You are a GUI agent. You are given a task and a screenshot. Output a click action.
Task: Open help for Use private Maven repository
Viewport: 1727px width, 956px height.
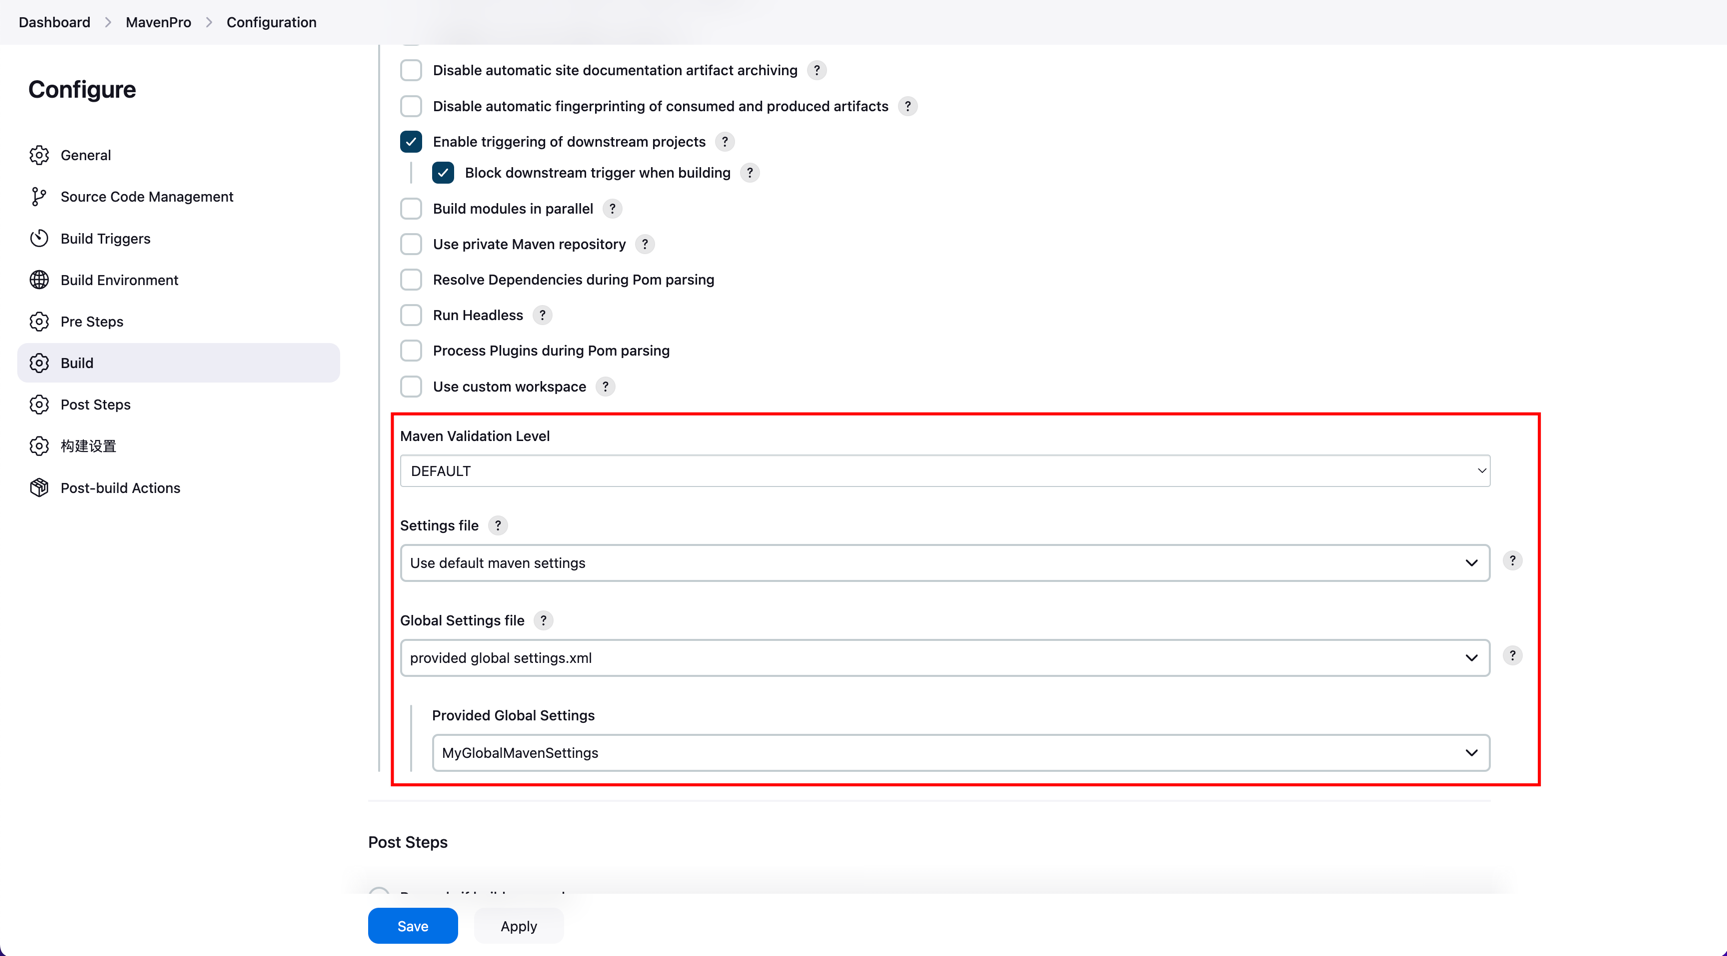point(645,244)
